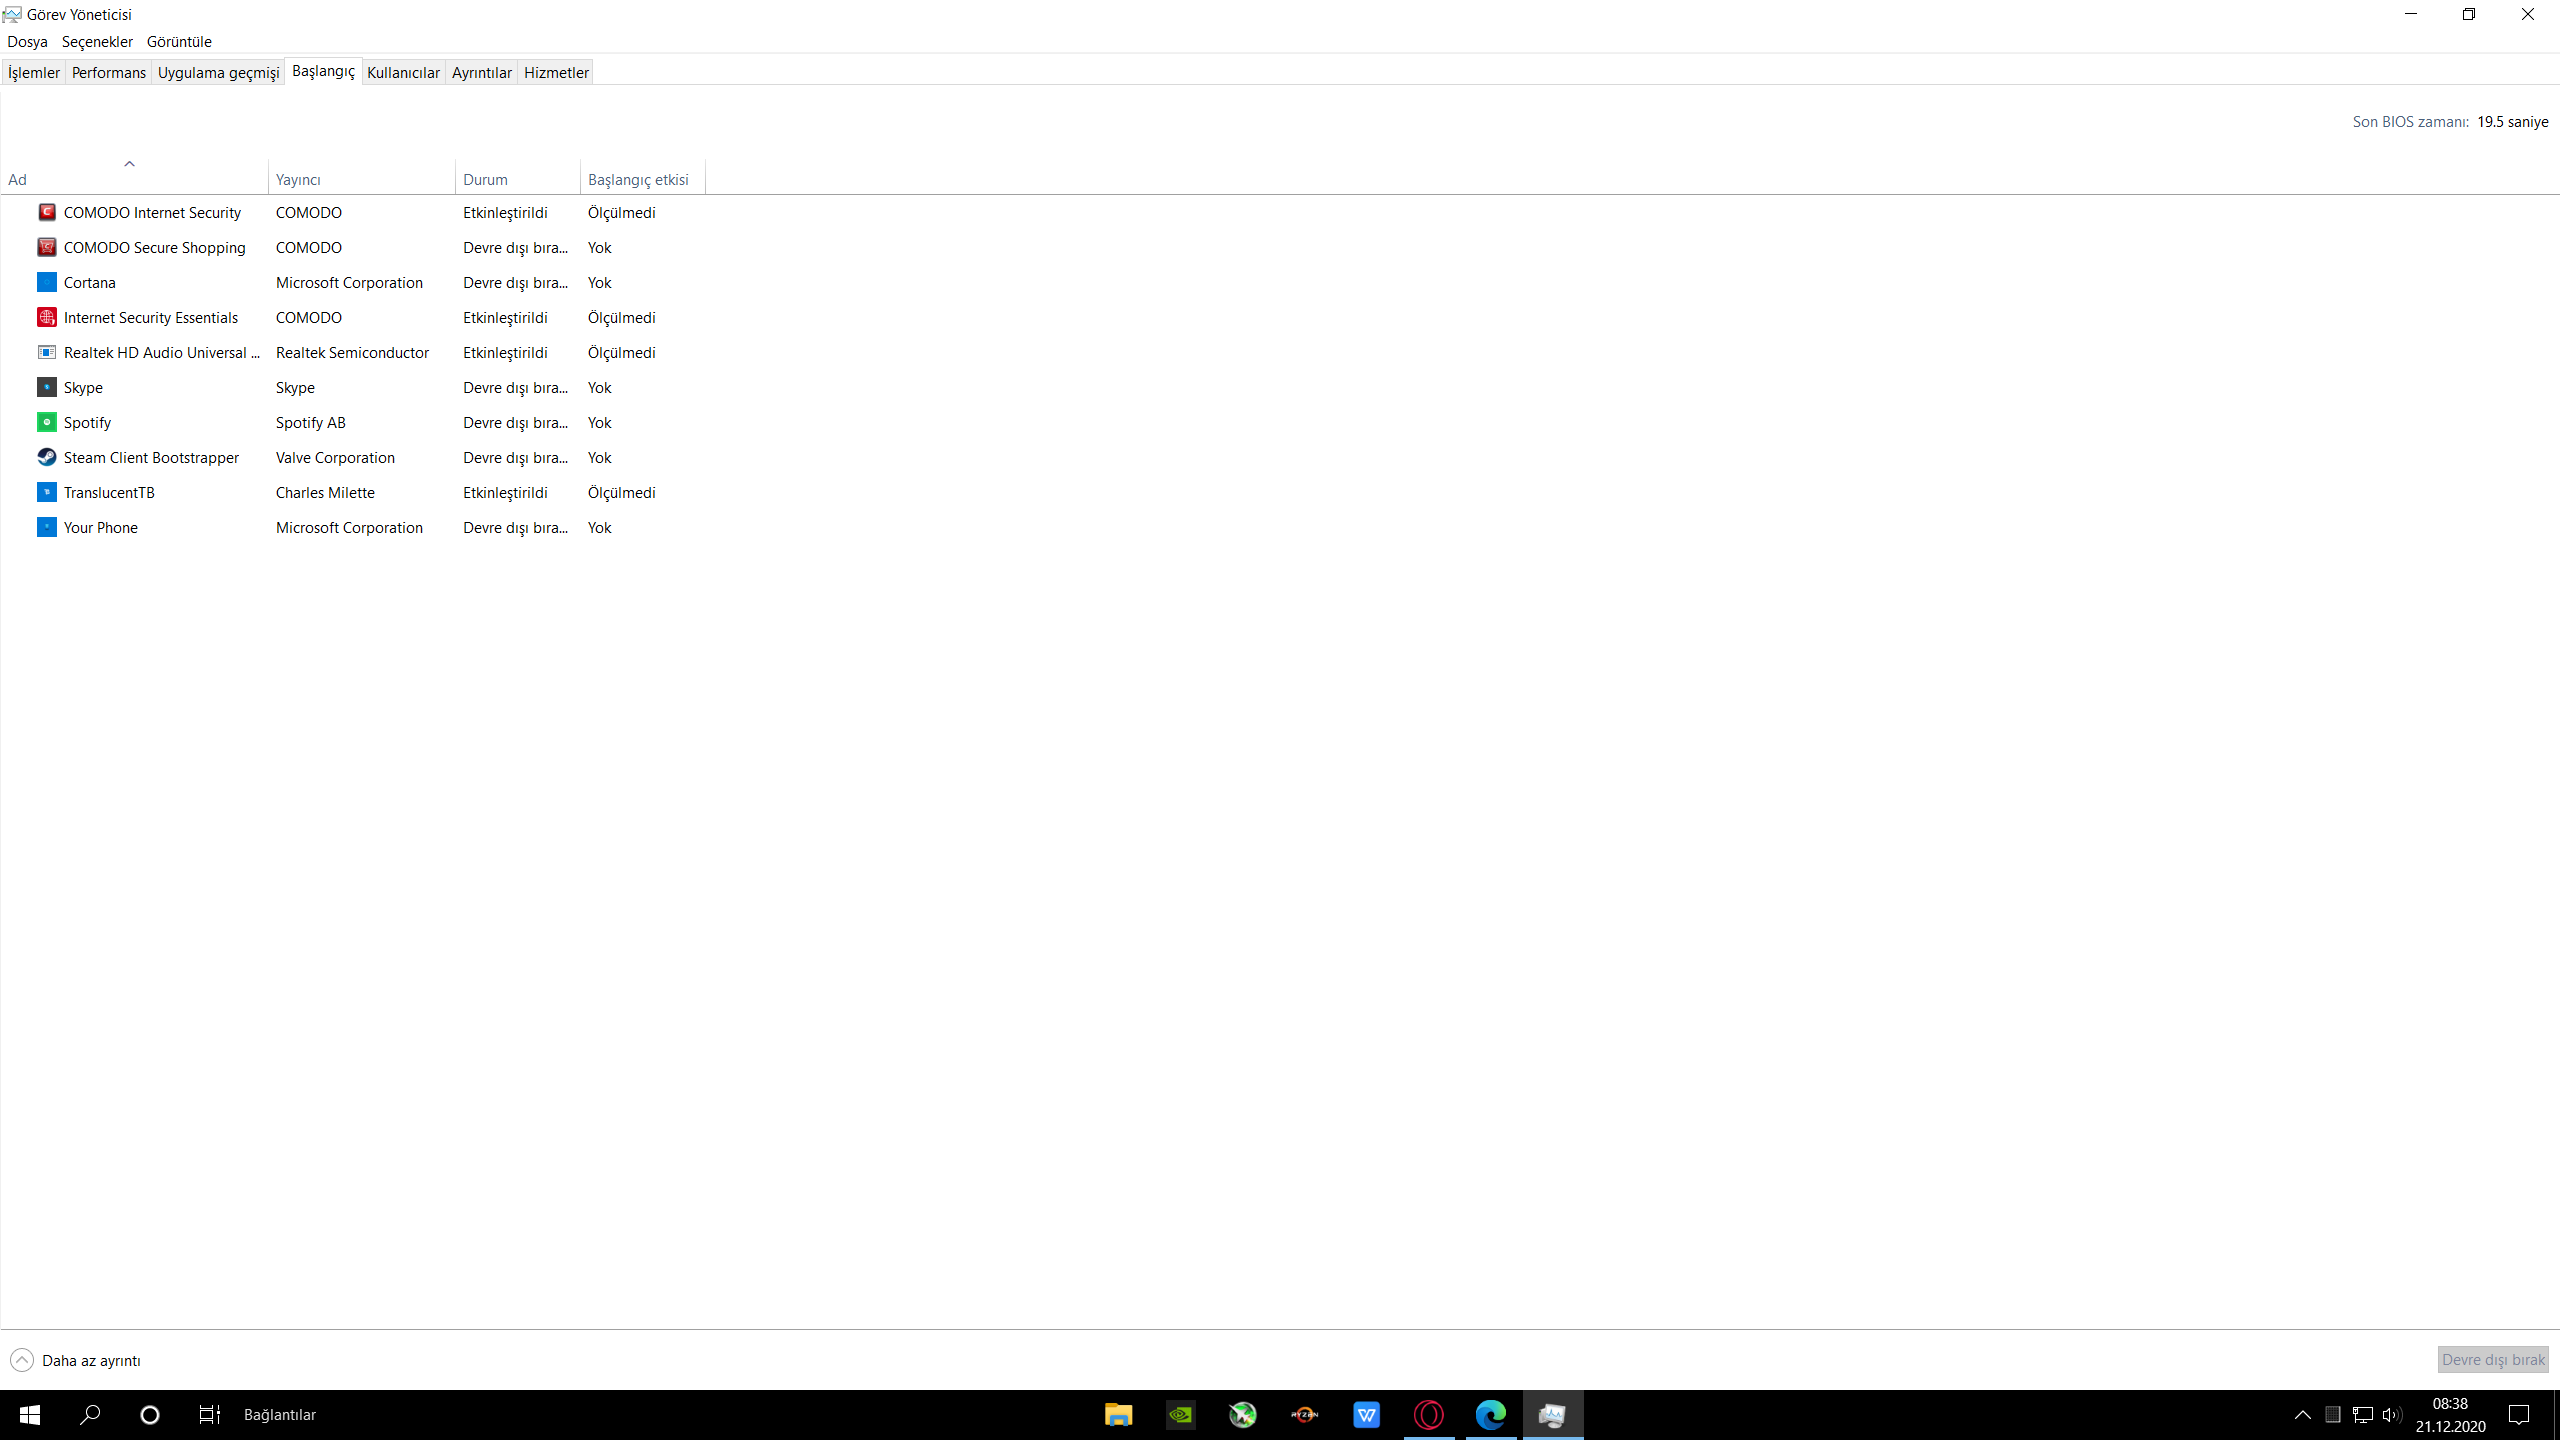2560x1440 pixels.
Task: Click the Bağlantılar taskbar toolbar
Action: coord(280,1414)
